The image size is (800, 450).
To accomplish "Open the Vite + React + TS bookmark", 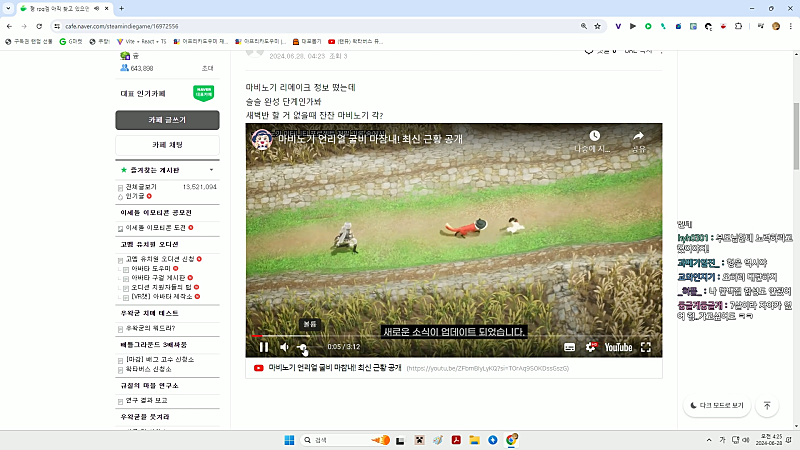I will [x=142, y=41].
